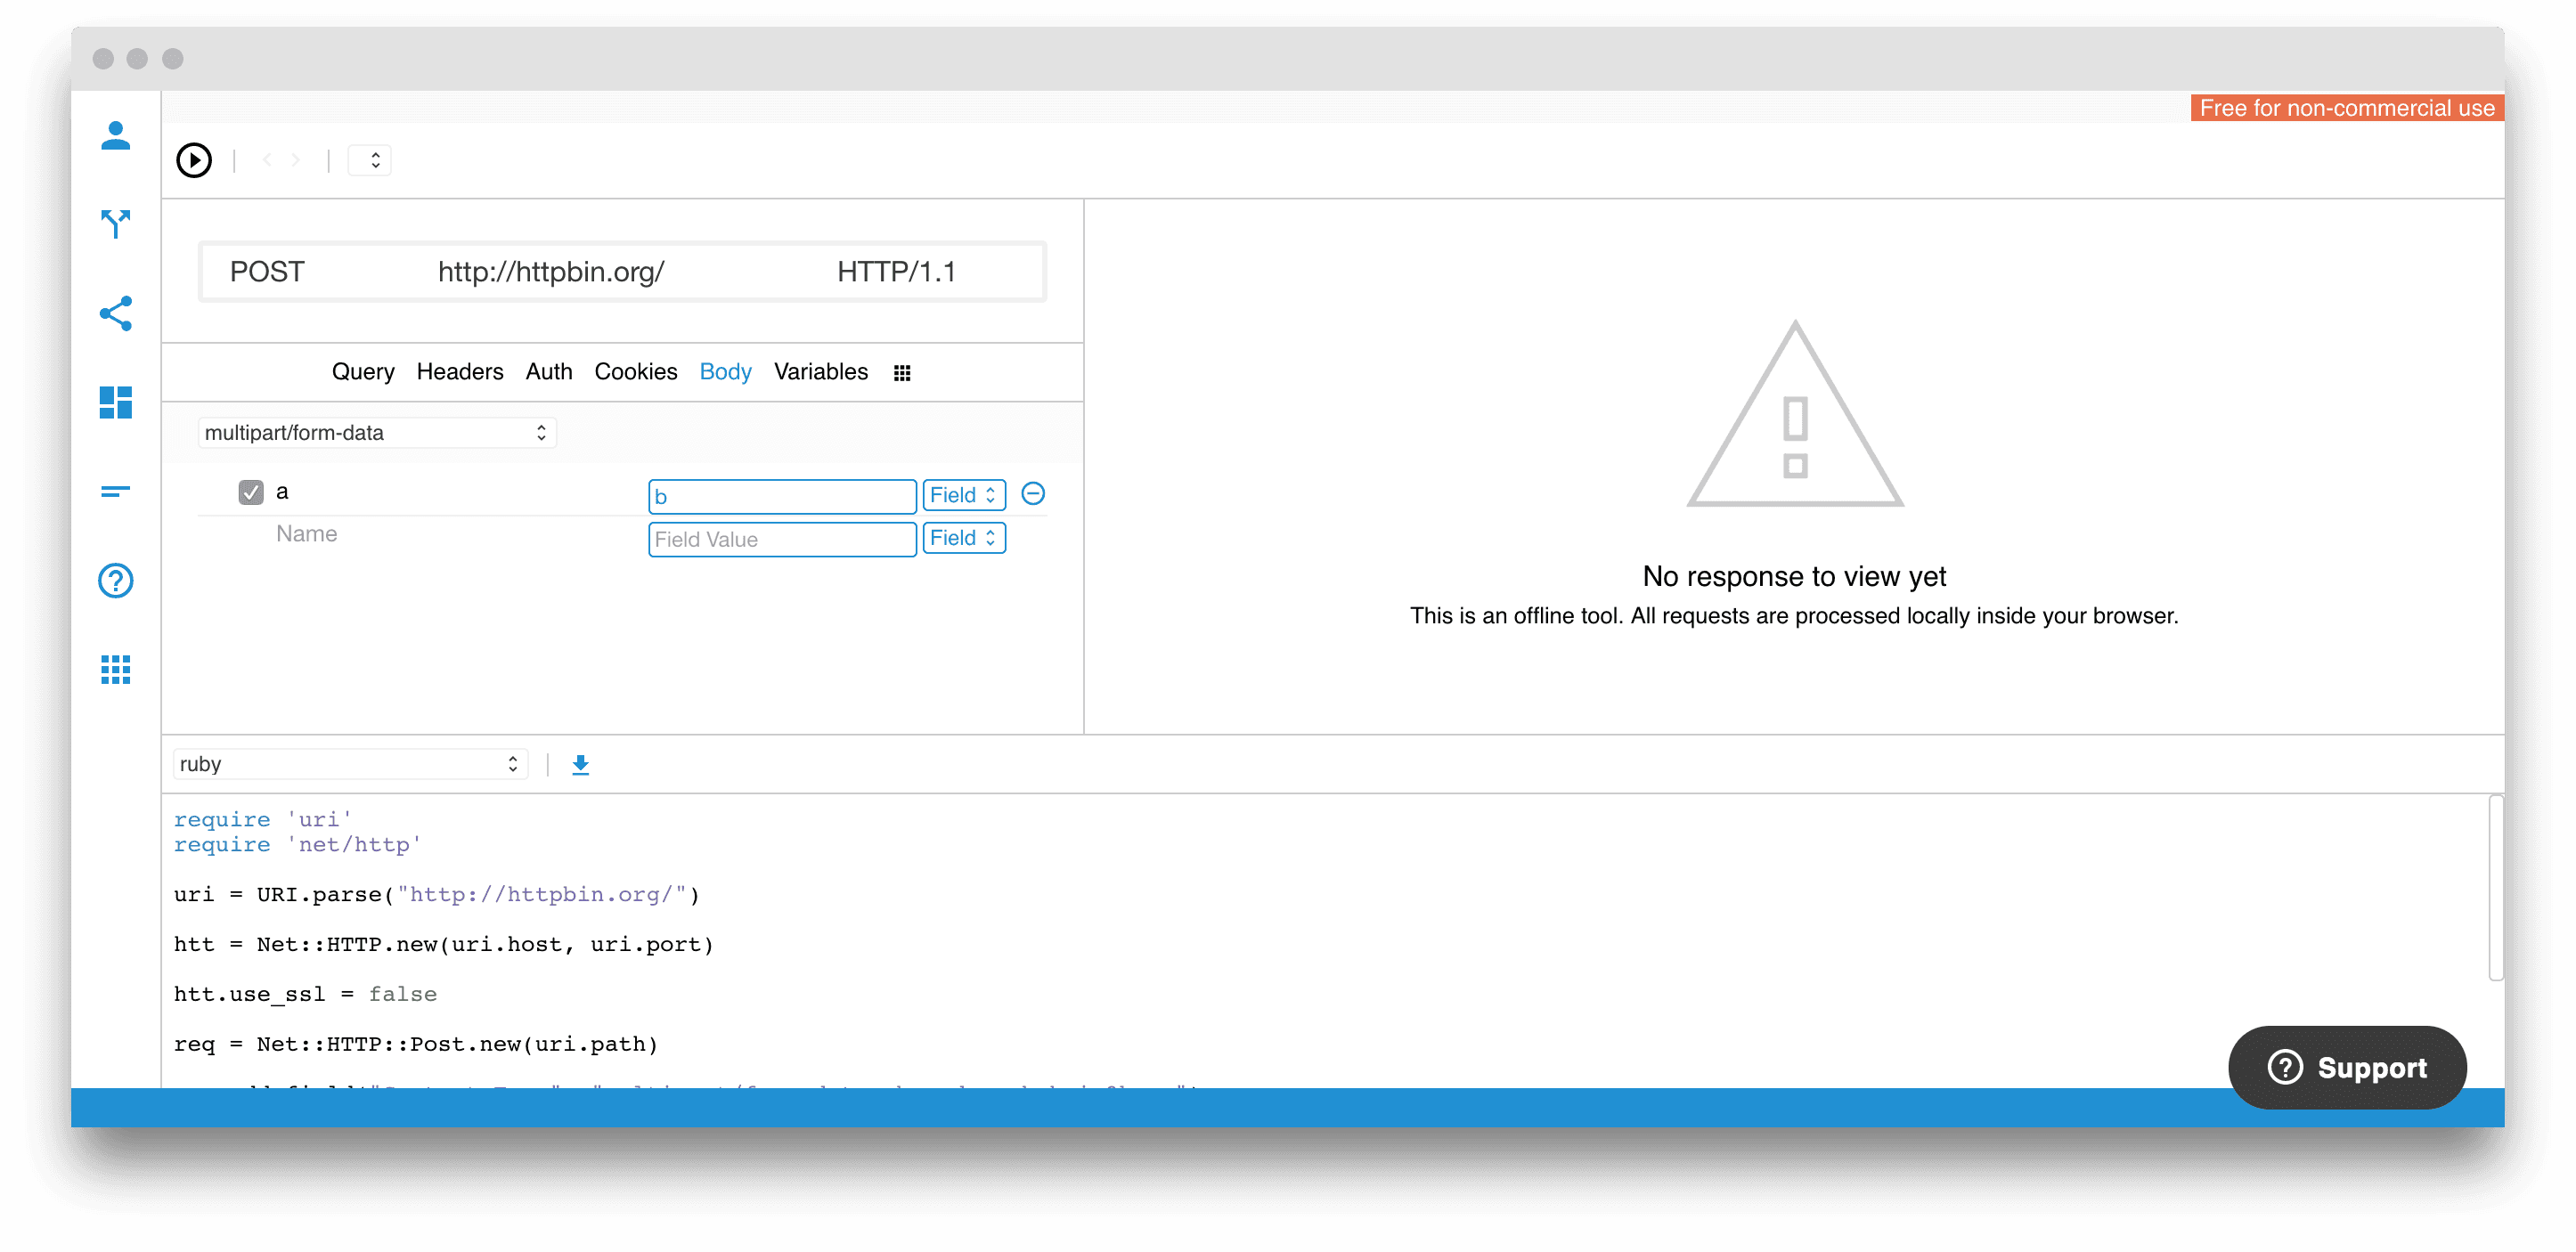Switch to the Headers tab
Image resolution: width=2576 pixels, height=1252 pixels.
point(460,372)
